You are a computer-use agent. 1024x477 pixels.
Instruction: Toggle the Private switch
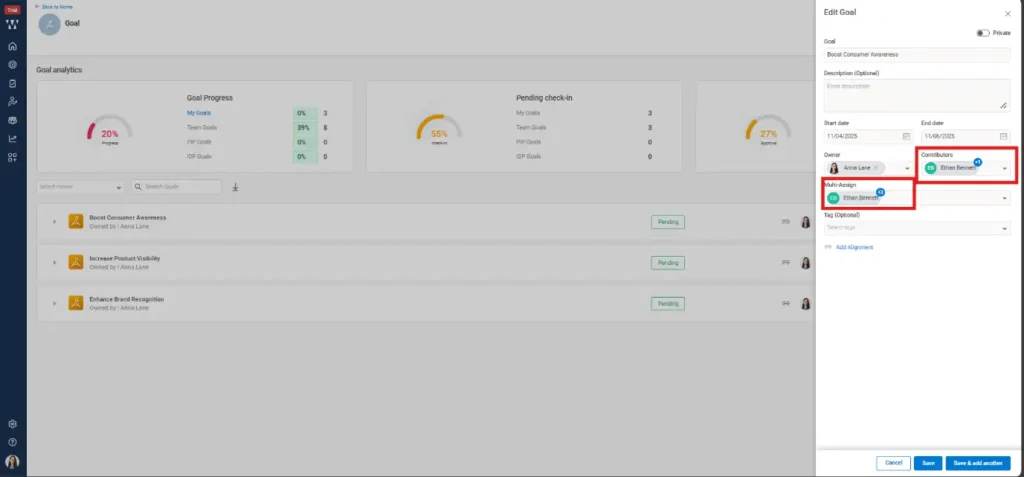coord(983,33)
